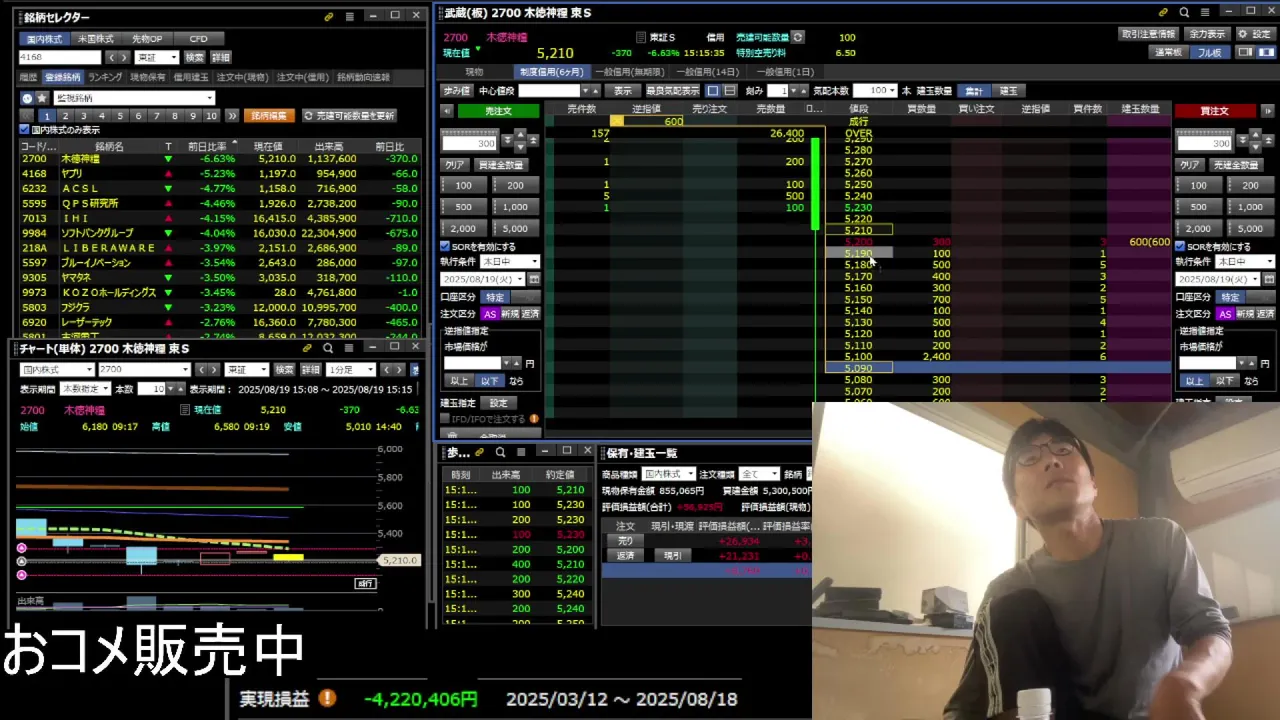Switch to 先物OP tab
The image size is (1280, 720).
coord(147,39)
